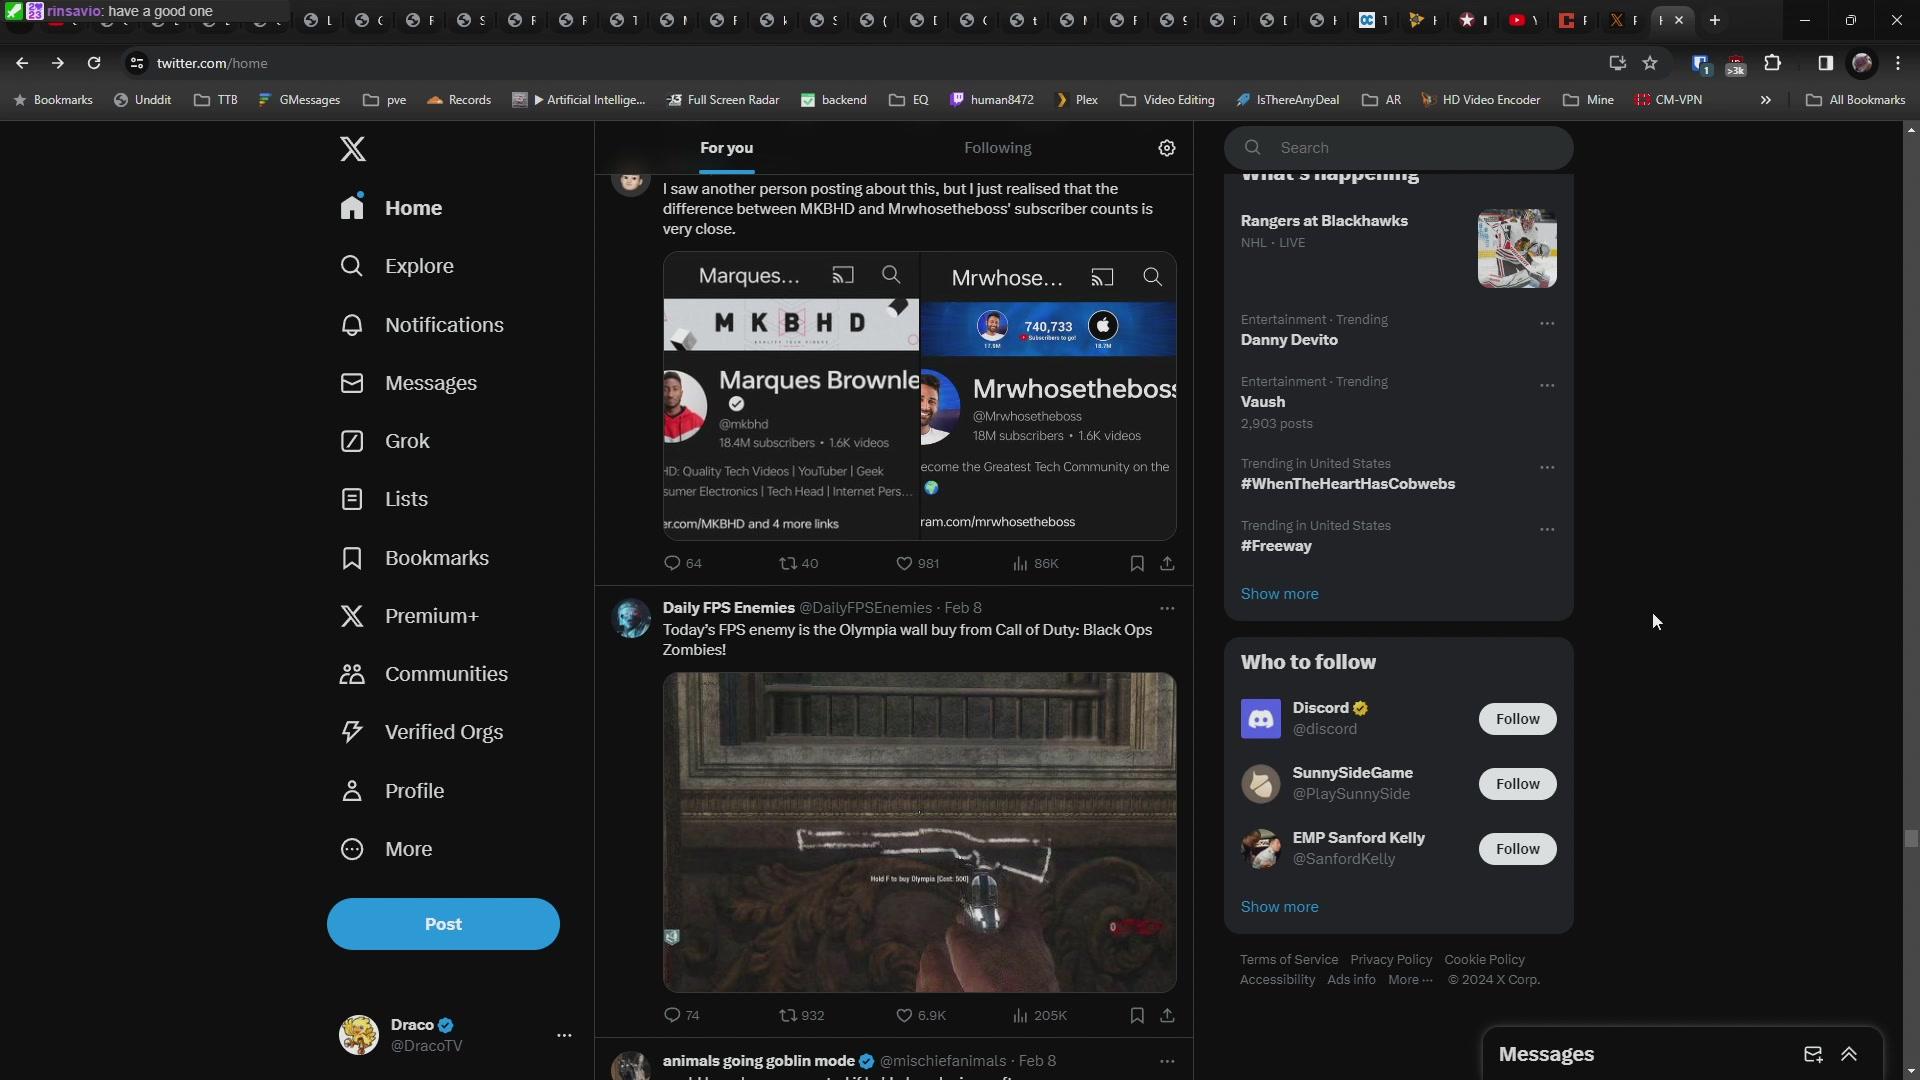Like the Daily FPS Enemies tweet
Image resolution: width=1920 pixels, height=1080 pixels.
point(921,1016)
